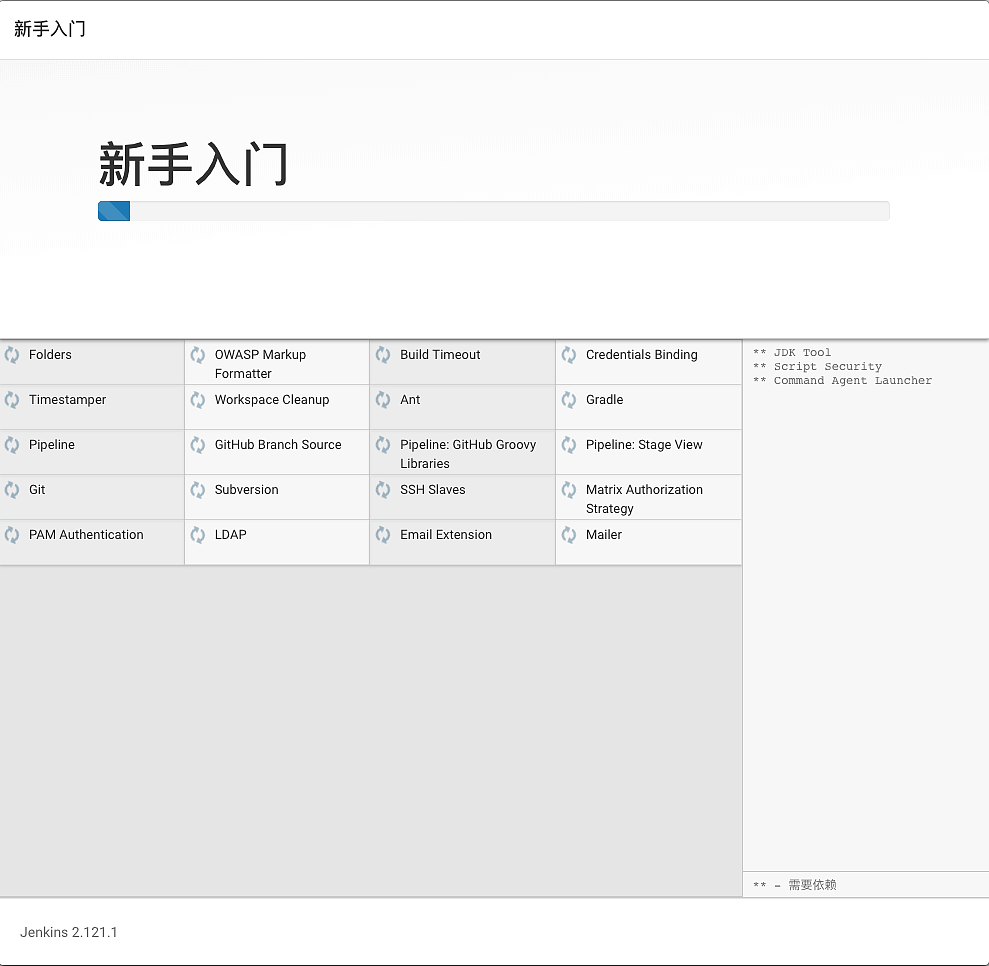Click the refresh icon beside Pipeline

coord(12,445)
